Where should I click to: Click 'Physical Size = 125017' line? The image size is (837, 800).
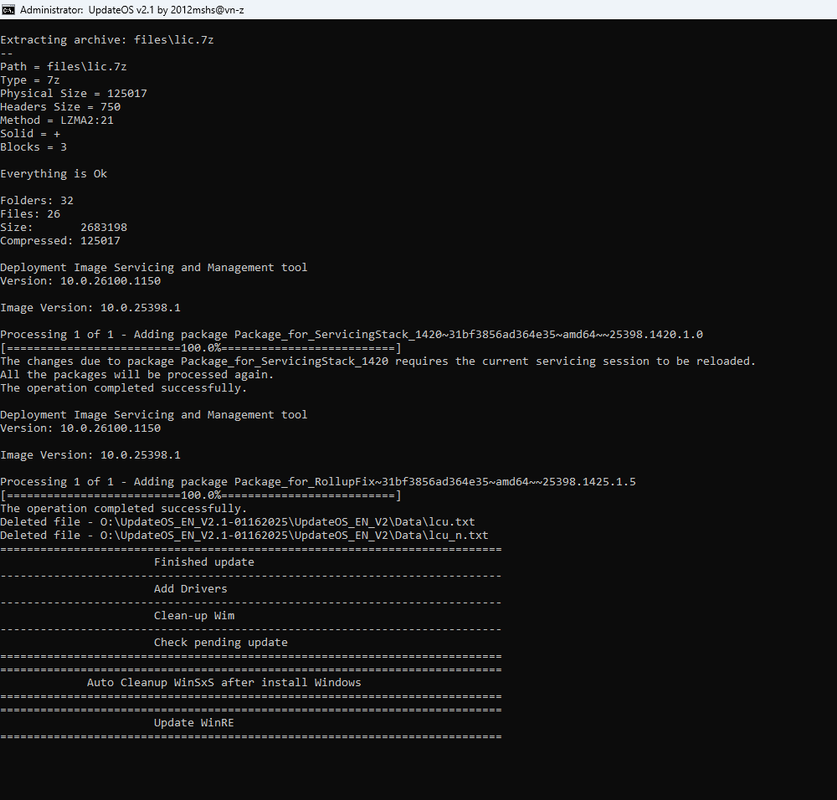74,93
